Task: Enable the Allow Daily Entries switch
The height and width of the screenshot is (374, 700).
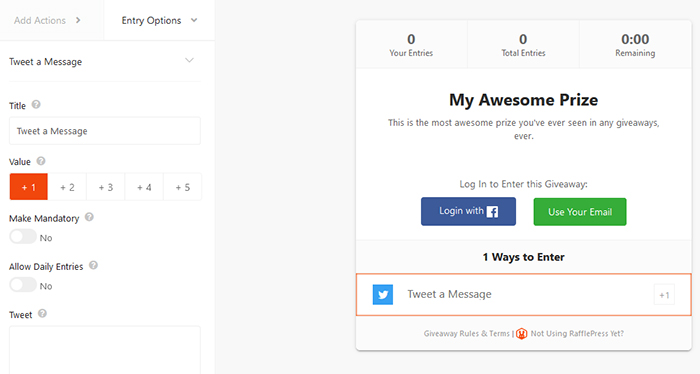Action: [x=23, y=285]
